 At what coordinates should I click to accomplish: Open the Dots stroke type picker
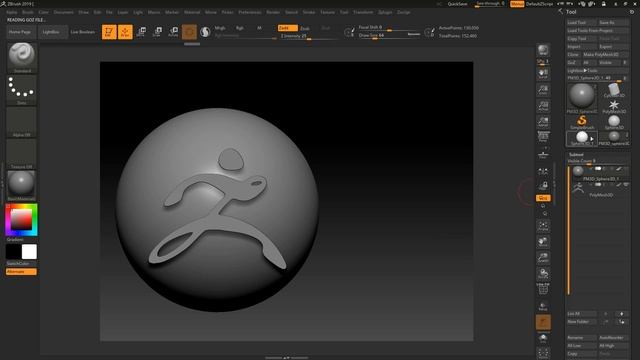pyautogui.click(x=22, y=90)
